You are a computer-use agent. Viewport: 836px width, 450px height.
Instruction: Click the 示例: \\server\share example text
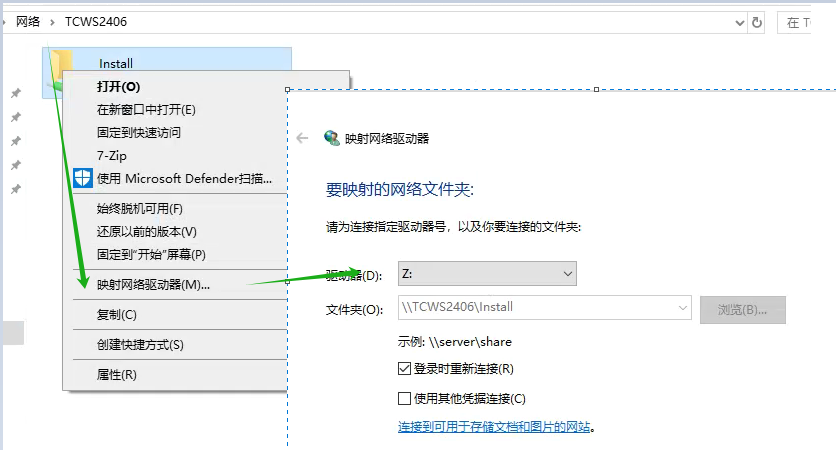(455, 342)
